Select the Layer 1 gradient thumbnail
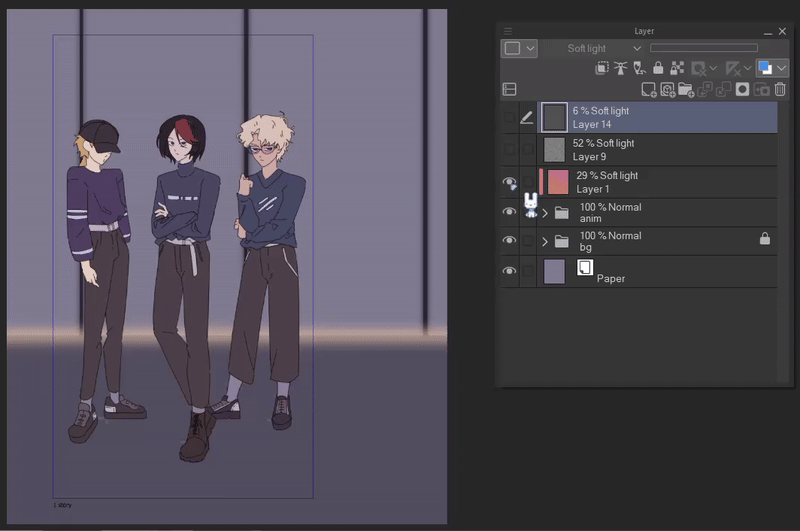The height and width of the screenshot is (531, 800). (558, 182)
